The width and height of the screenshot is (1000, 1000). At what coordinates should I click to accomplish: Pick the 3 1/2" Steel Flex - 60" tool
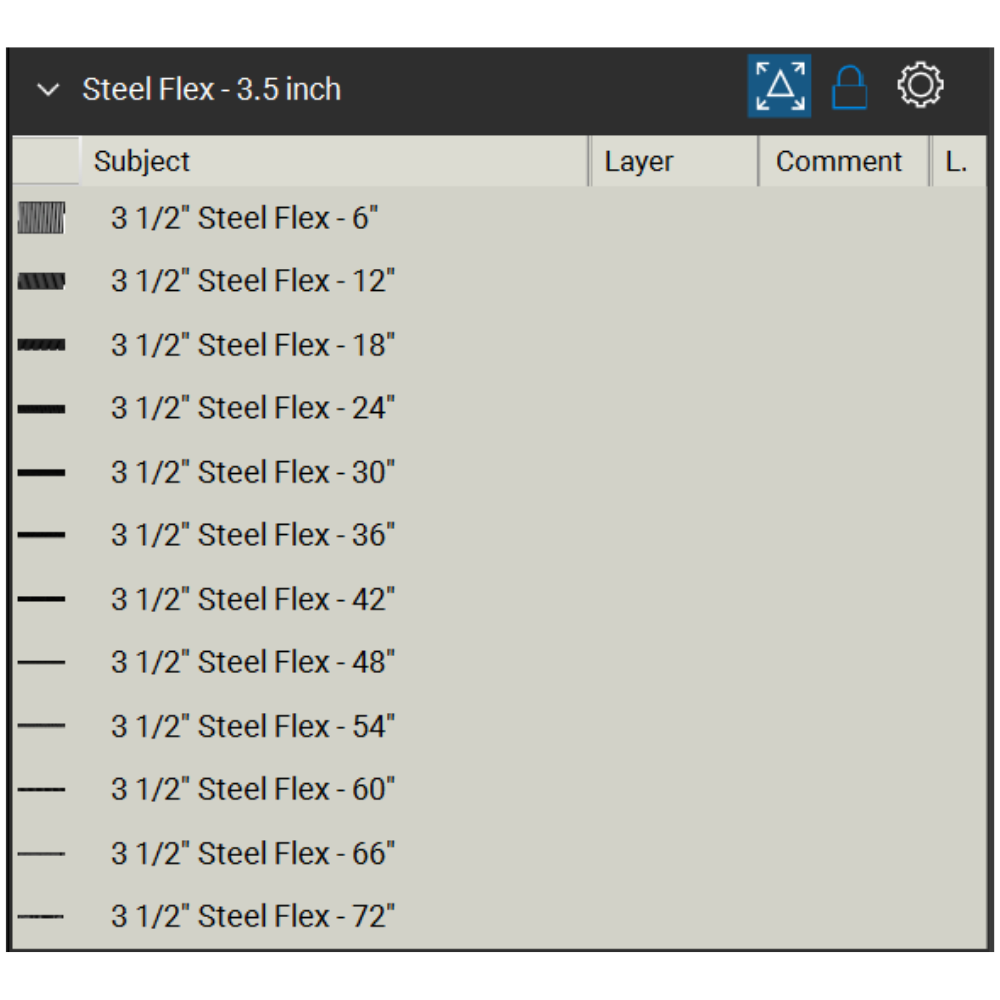point(253,789)
